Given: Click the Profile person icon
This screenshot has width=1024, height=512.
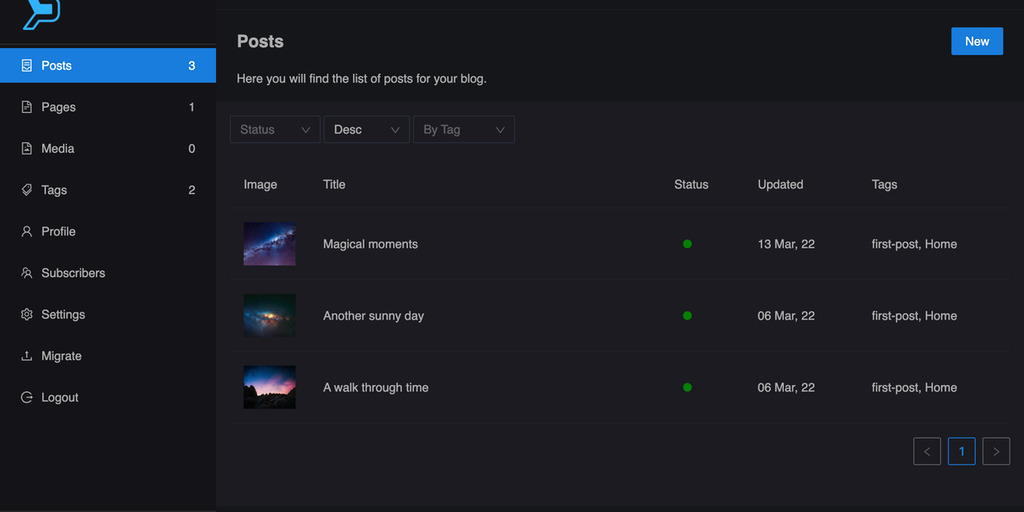Looking at the screenshot, I should tap(27, 231).
